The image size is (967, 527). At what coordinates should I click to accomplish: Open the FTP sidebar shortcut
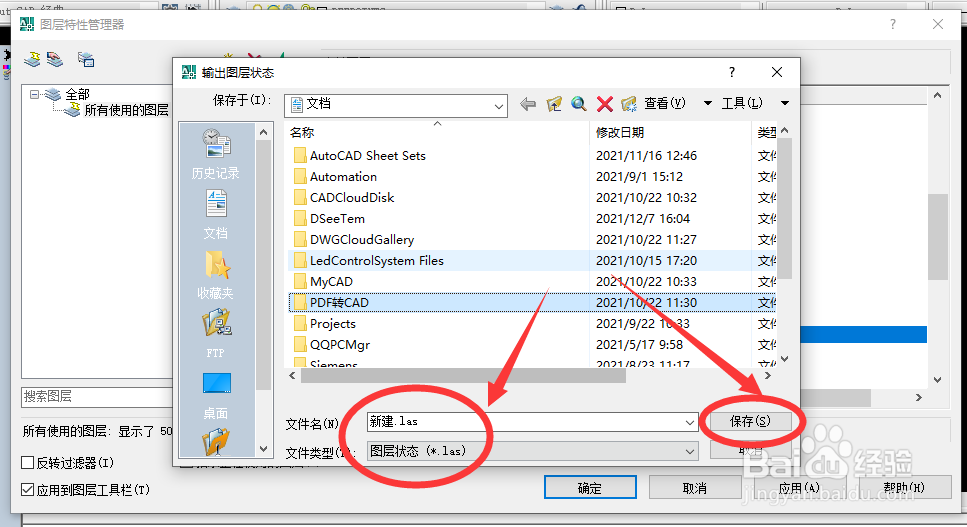(x=215, y=334)
